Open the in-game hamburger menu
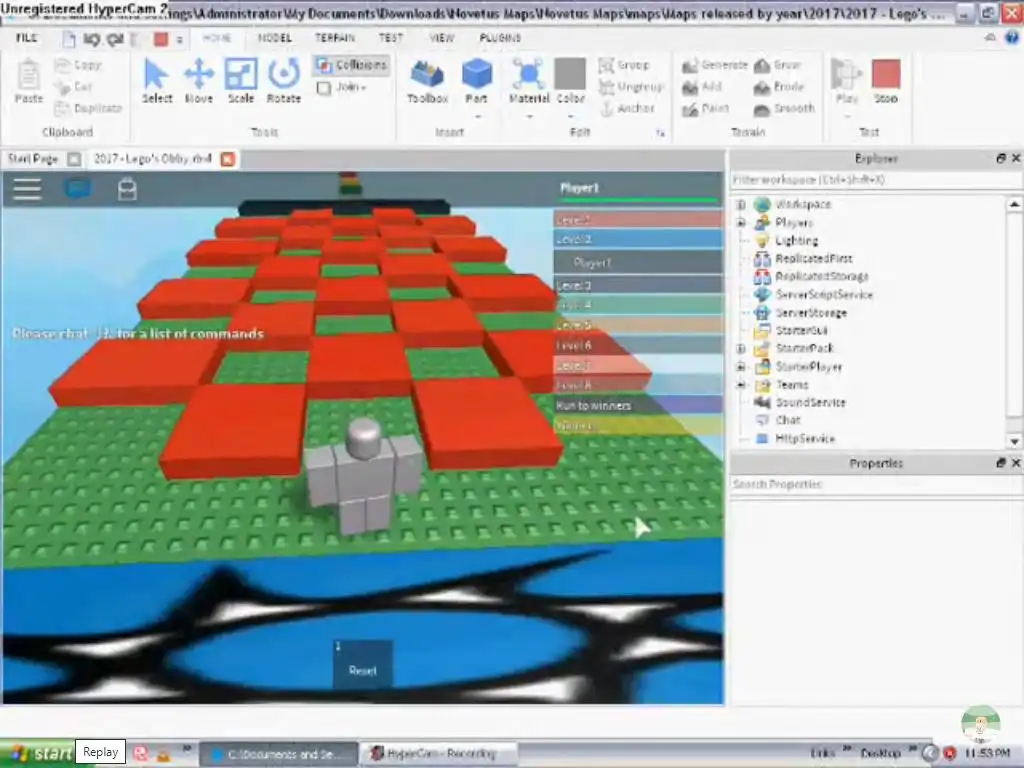Image resolution: width=1024 pixels, height=768 pixels. coord(27,189)
